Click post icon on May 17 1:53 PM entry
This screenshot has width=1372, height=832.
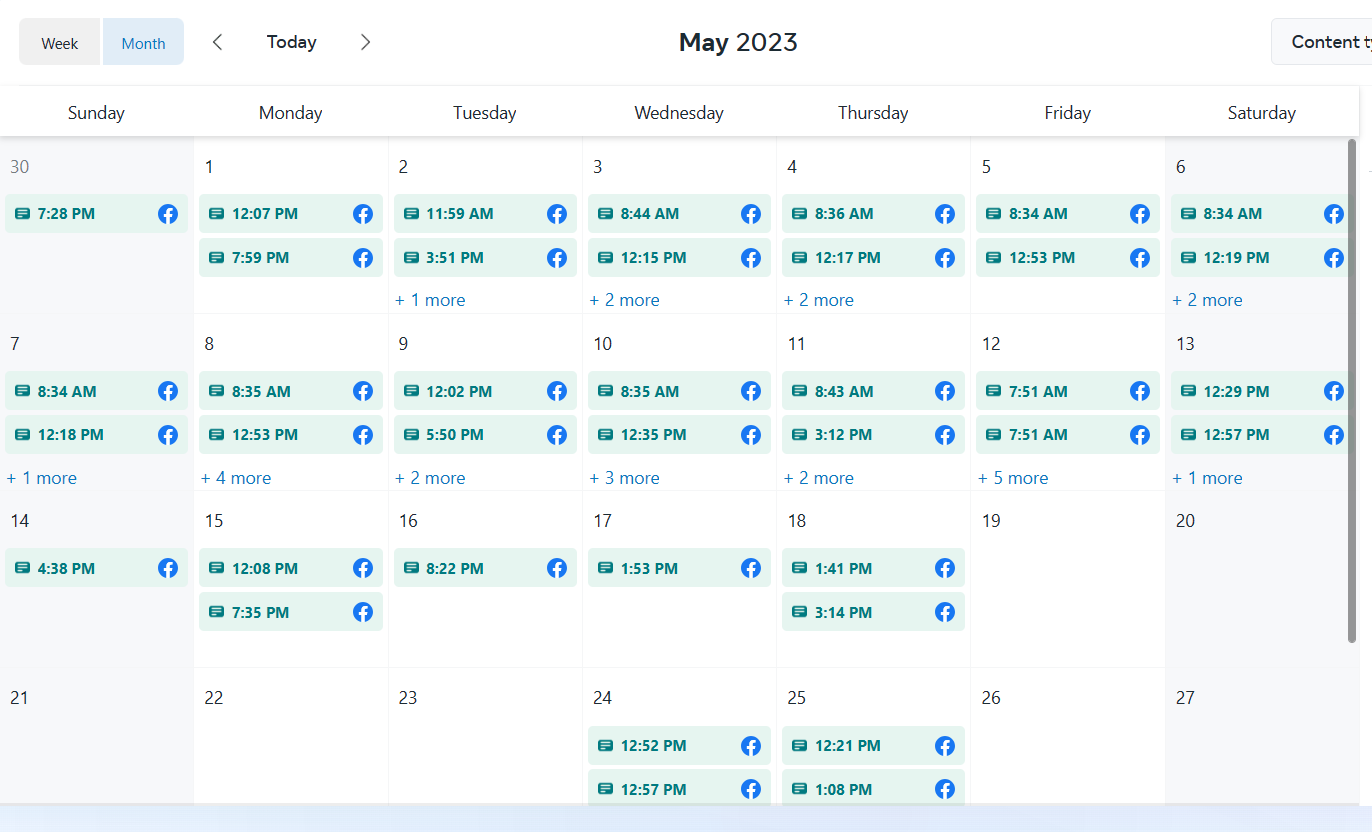[605, 568]
